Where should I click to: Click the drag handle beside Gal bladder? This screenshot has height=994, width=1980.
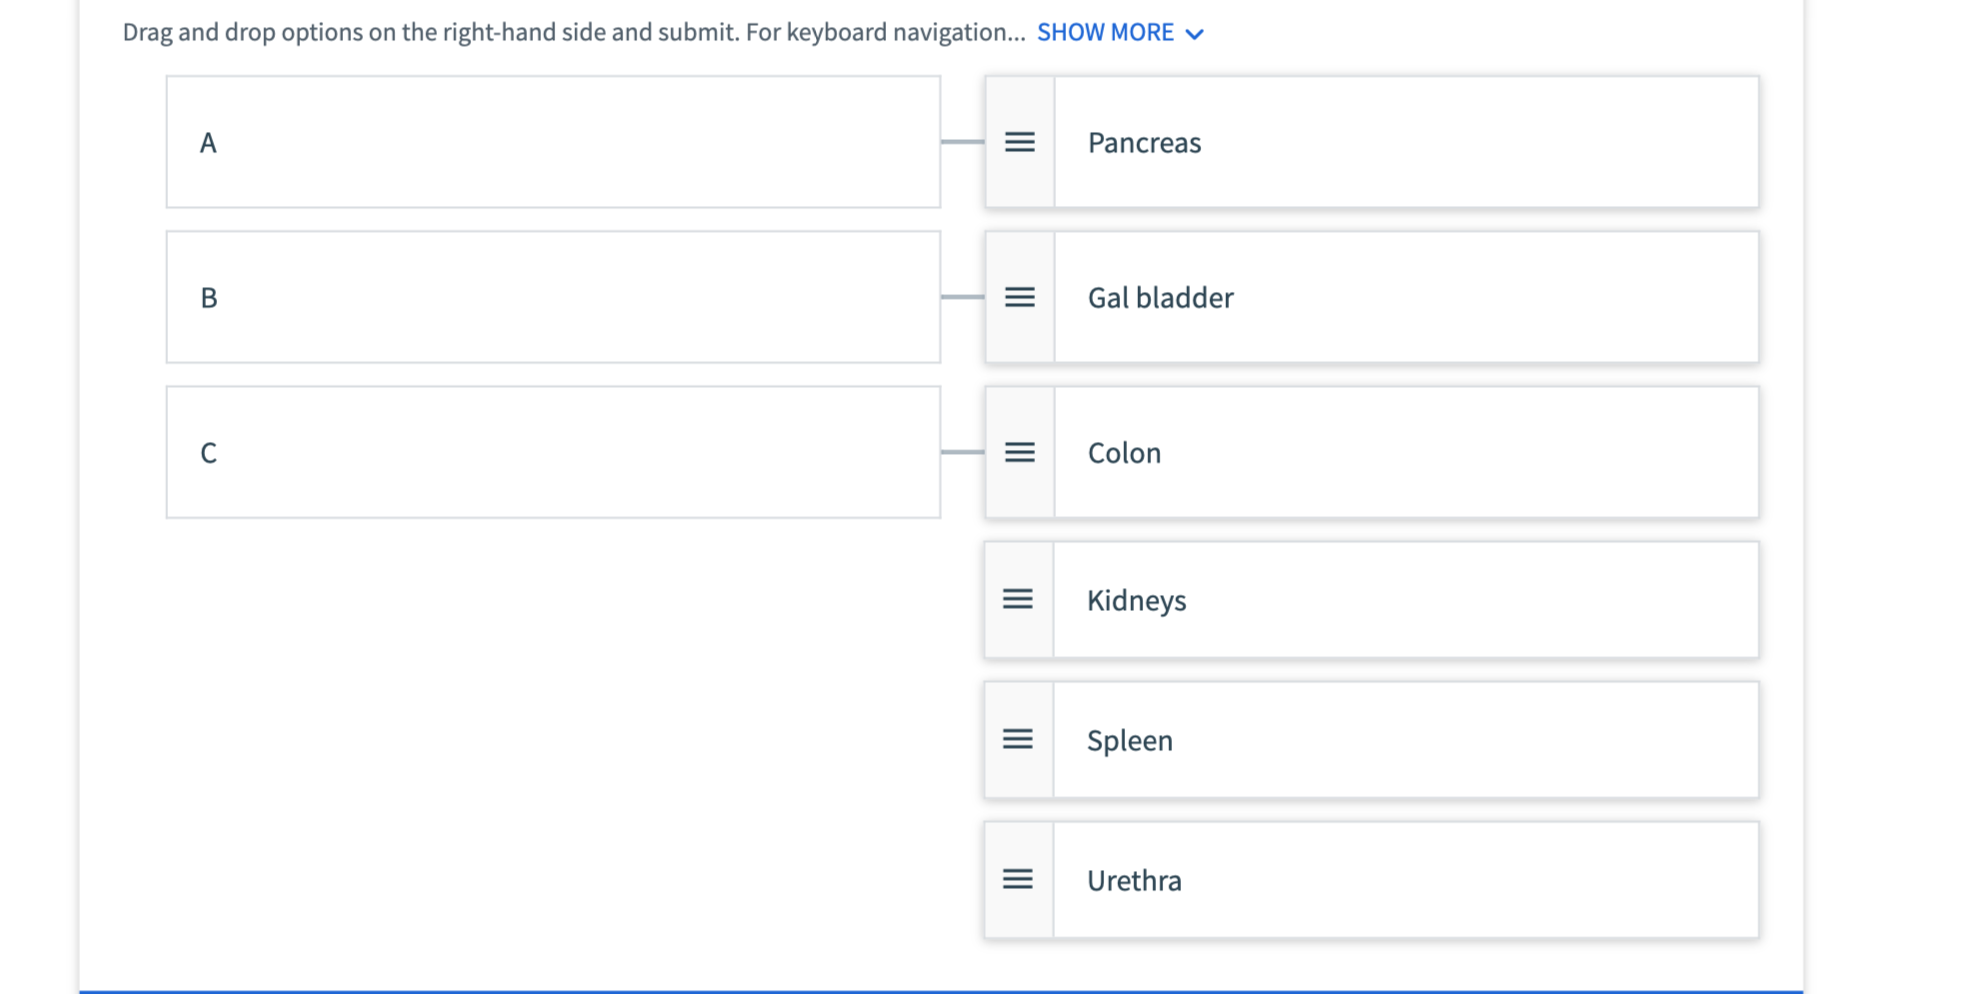[x=1019, y=297]
